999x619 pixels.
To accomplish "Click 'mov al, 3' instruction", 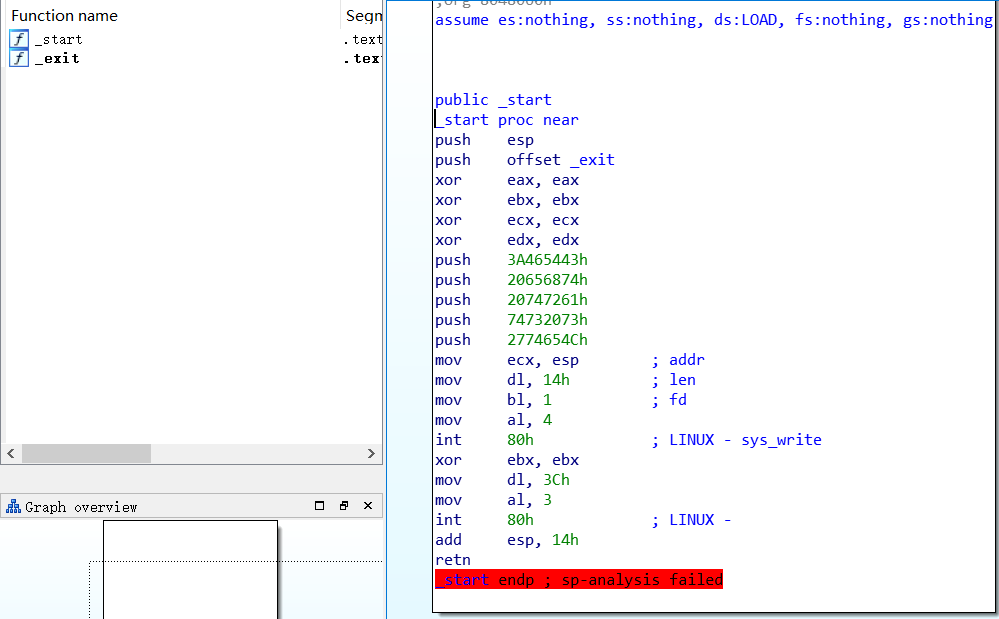I will 493,500.
